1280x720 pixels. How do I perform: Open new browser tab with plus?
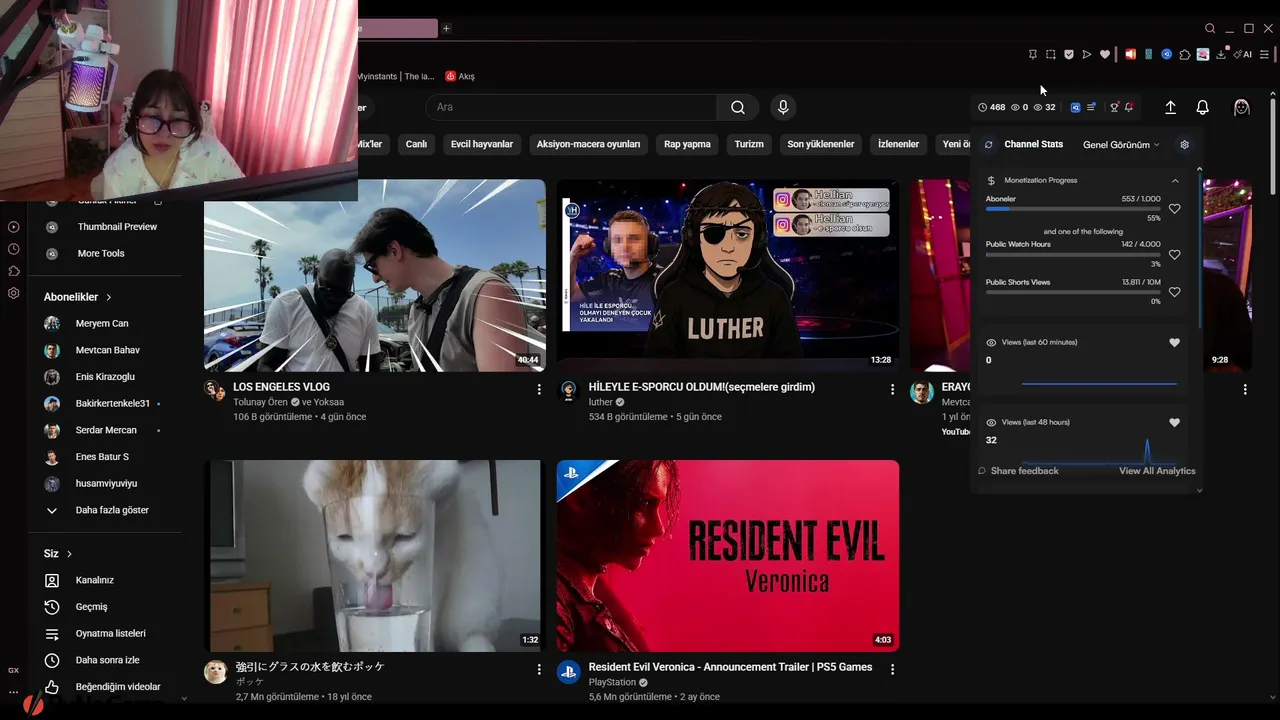pos(446,28)
